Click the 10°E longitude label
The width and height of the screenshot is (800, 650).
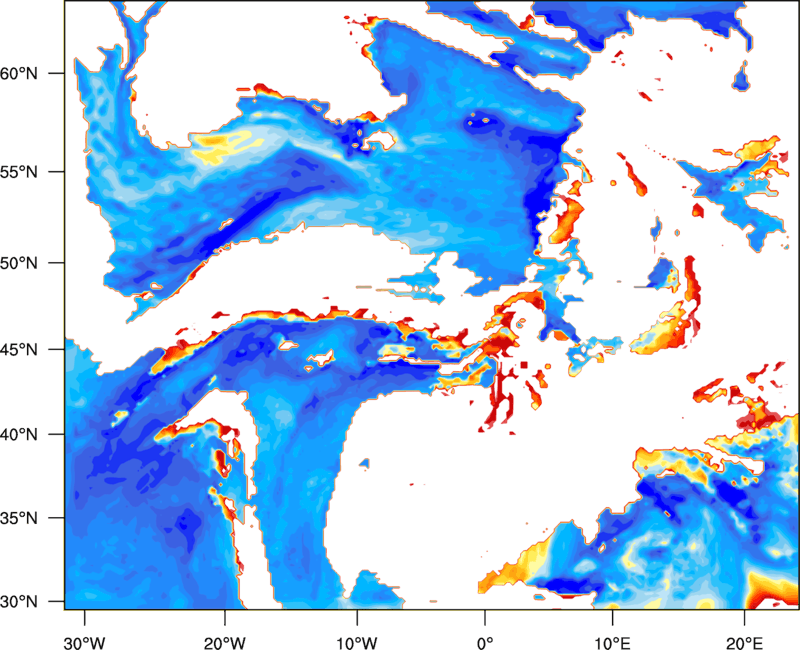click(612, 643)
